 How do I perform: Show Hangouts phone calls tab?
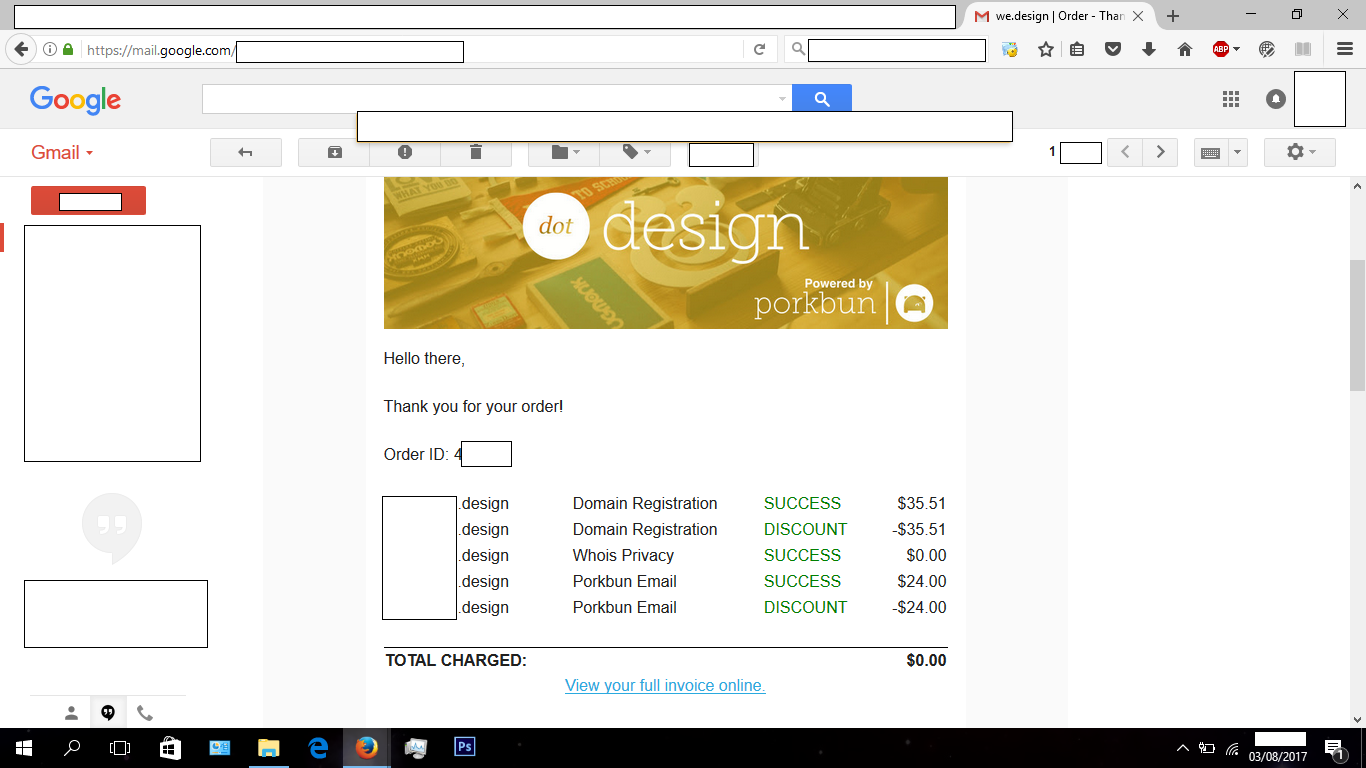(x=145, y=713)
